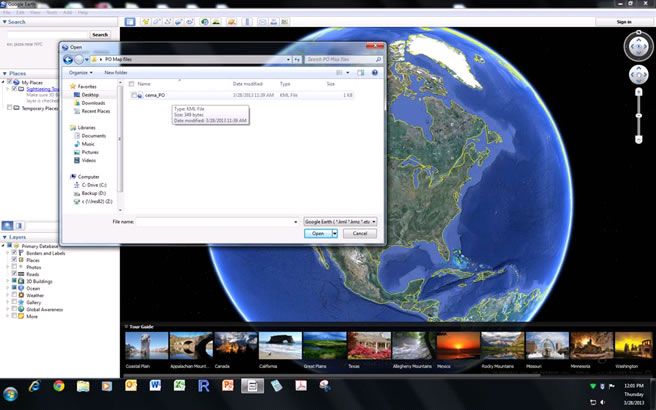Click the refresh icon beside the address bar

coord(297,60)
